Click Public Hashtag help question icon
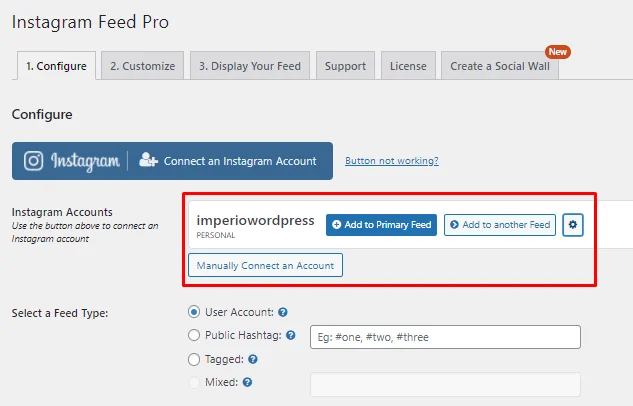Image resolution: width=633 pixels, height=406 pixels. click(x=291, y=335)
